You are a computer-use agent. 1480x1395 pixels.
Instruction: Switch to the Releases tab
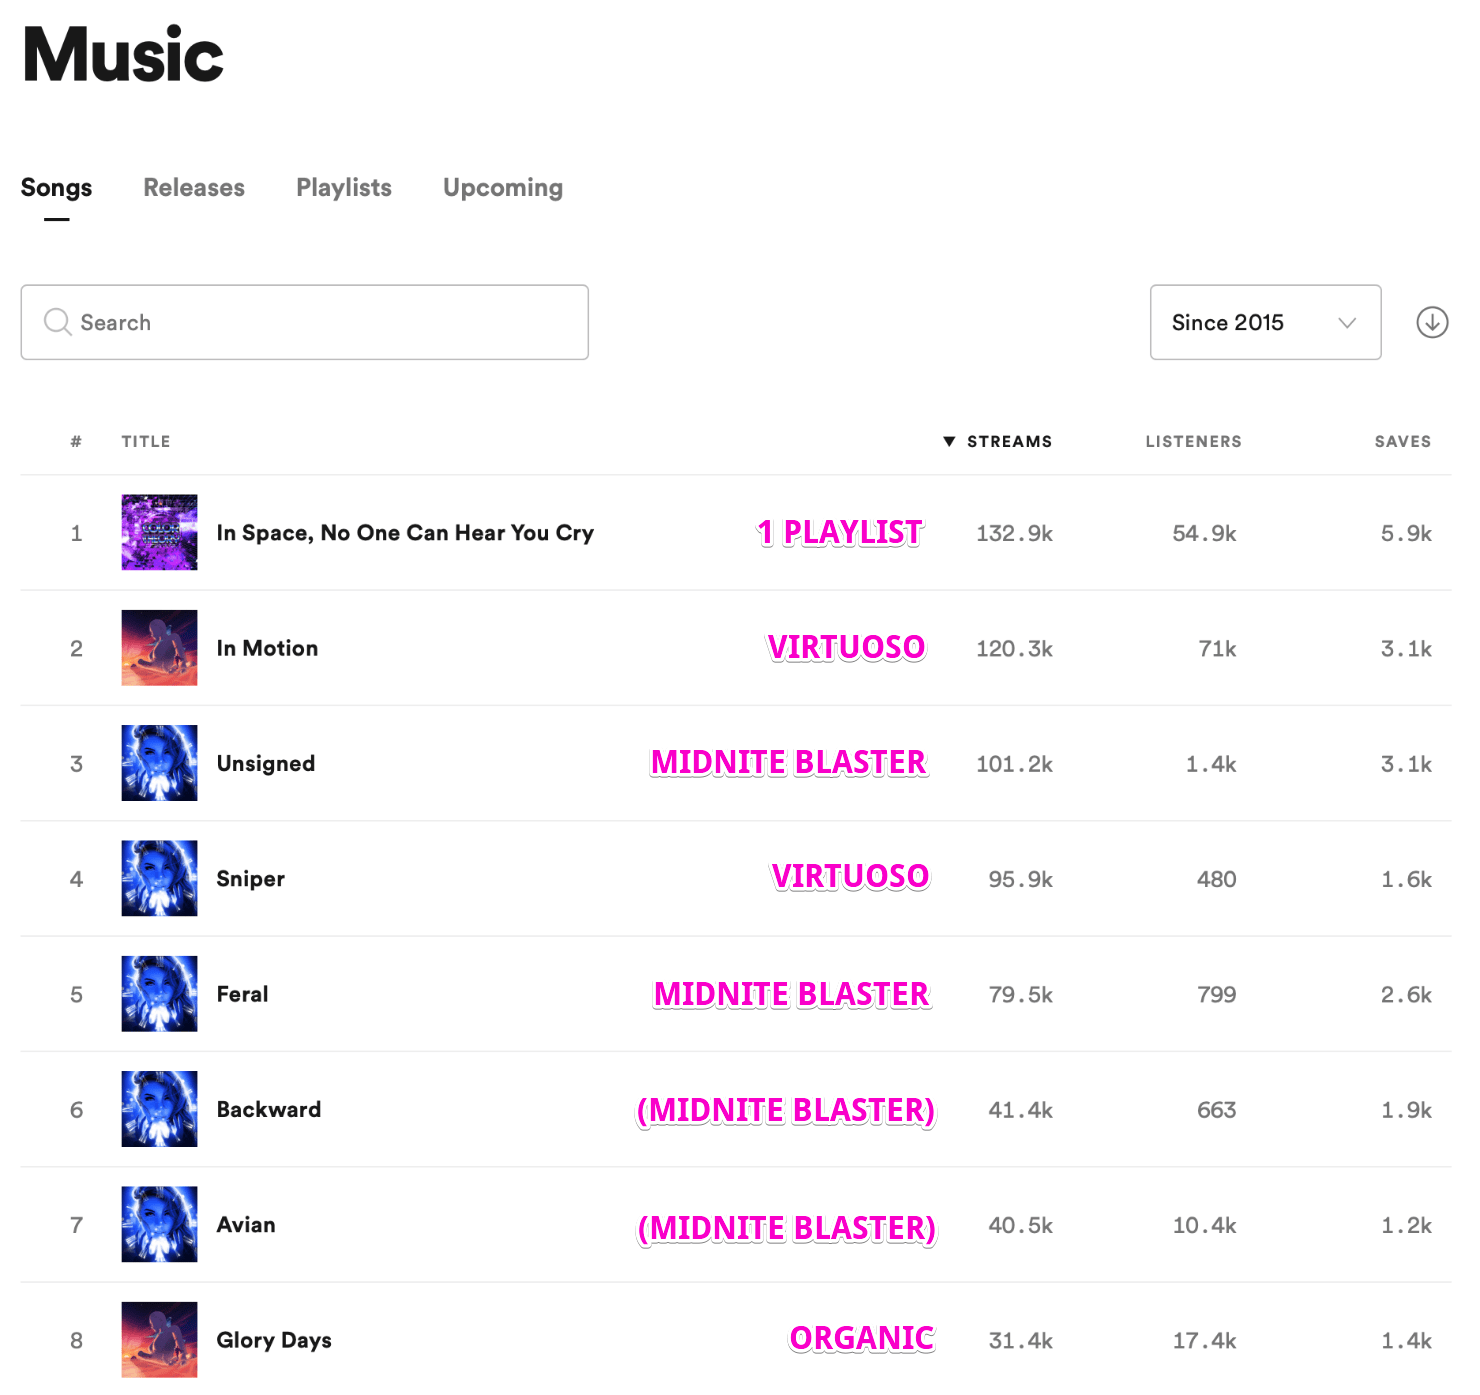click(x=193, y=187)
